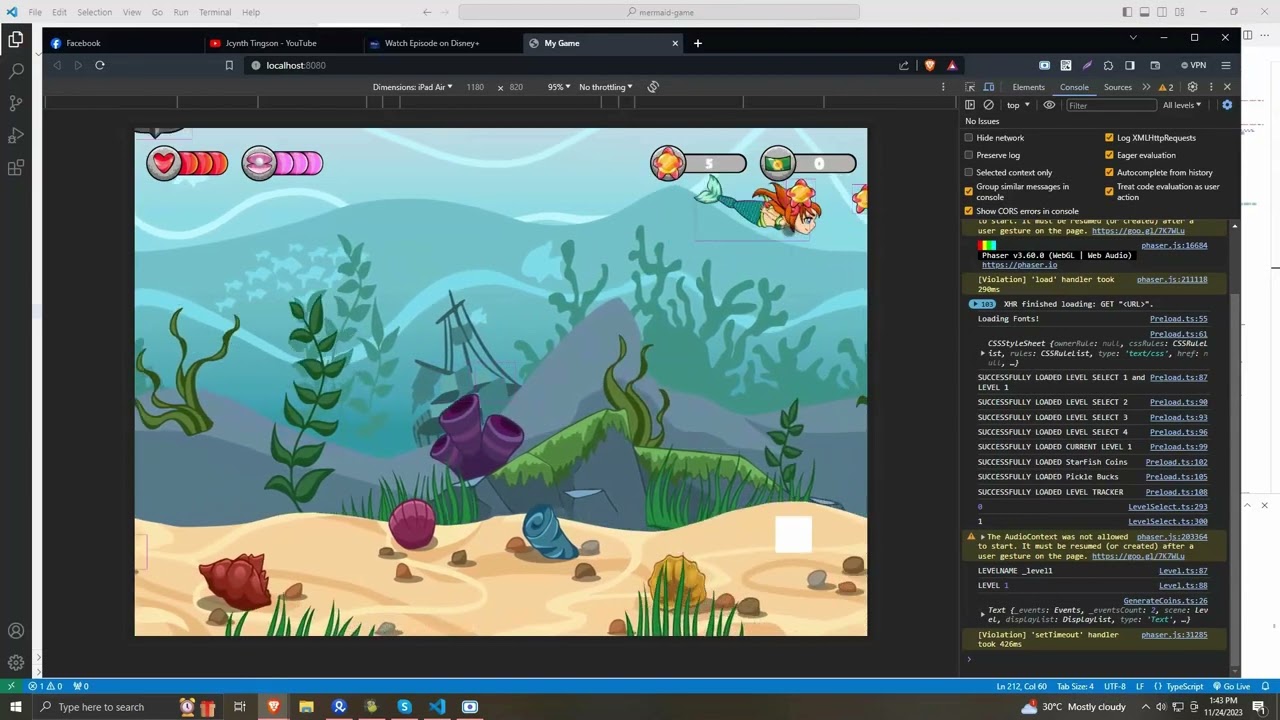Open VS Code Selection menu
This screenshot has height=720, width=1280.
click(94, 12)
